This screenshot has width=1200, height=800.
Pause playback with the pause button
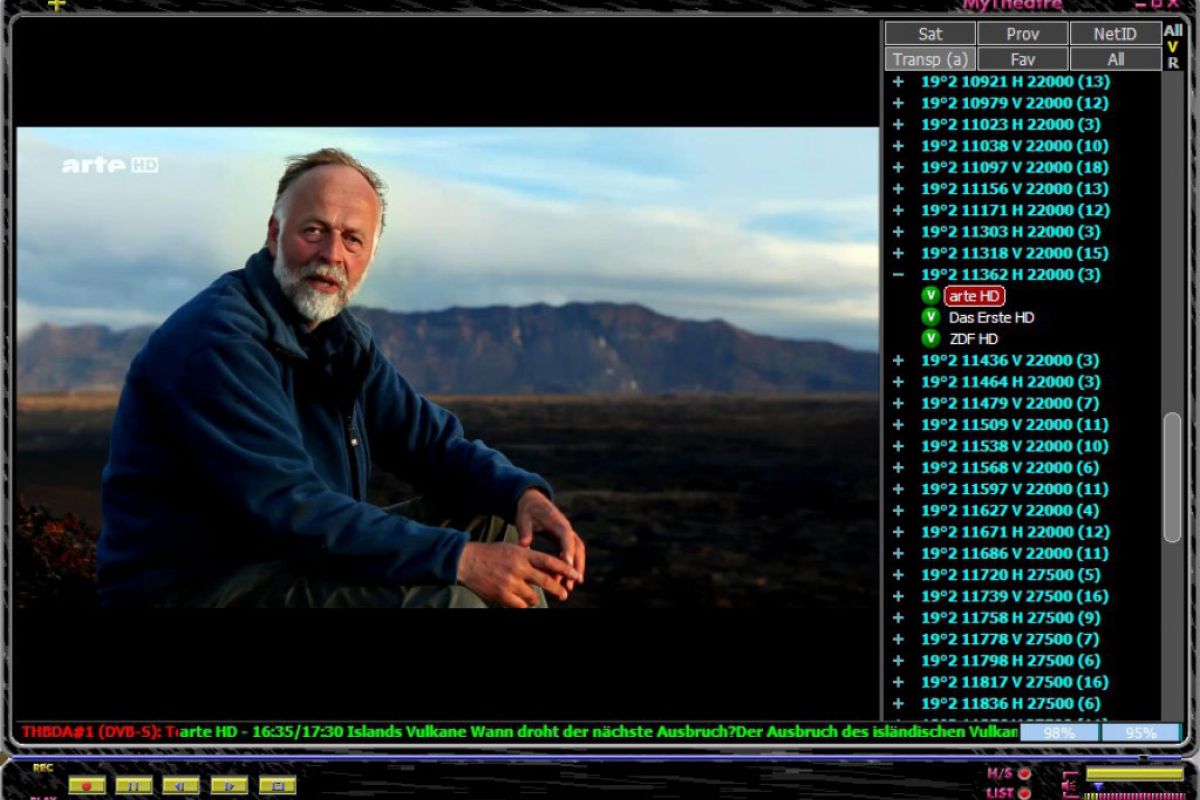tap(134, 785)
